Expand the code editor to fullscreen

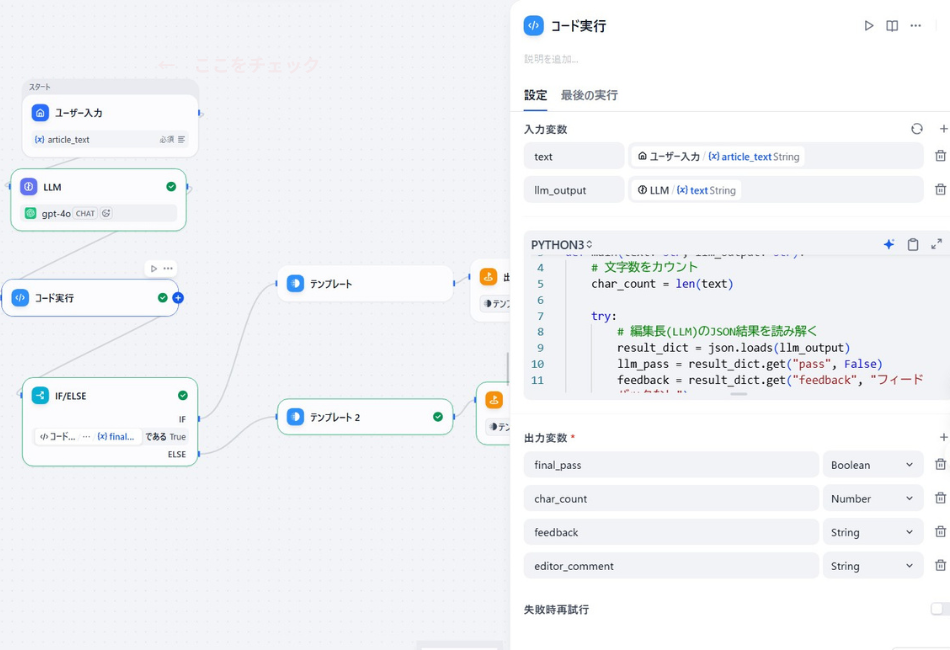click(936, 243)
